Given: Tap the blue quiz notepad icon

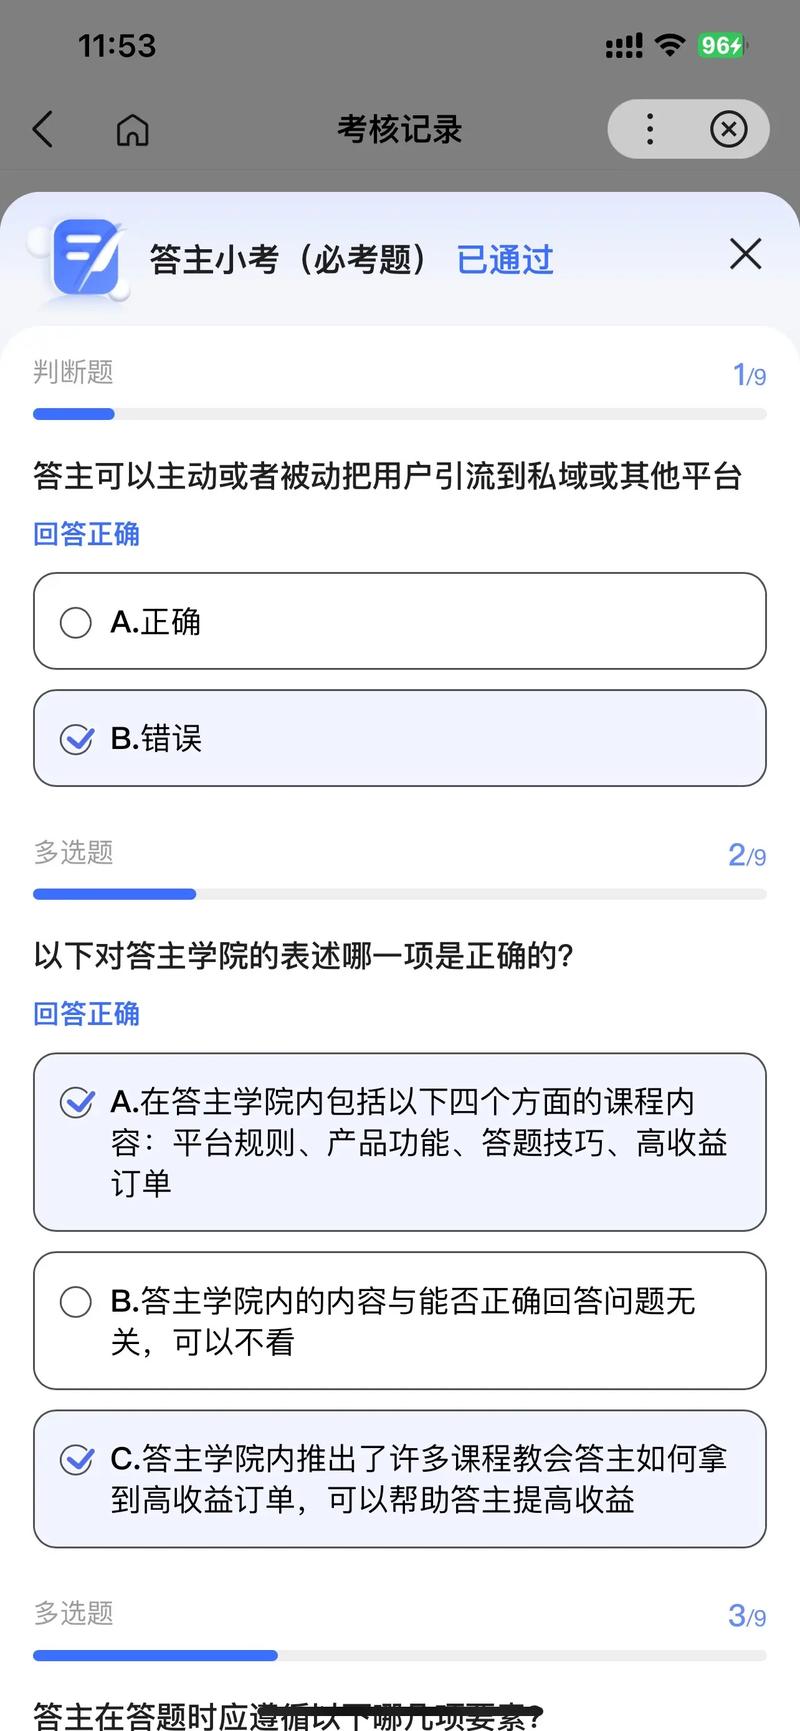Looking at the screenshot, I should click(x=86, y=259).
